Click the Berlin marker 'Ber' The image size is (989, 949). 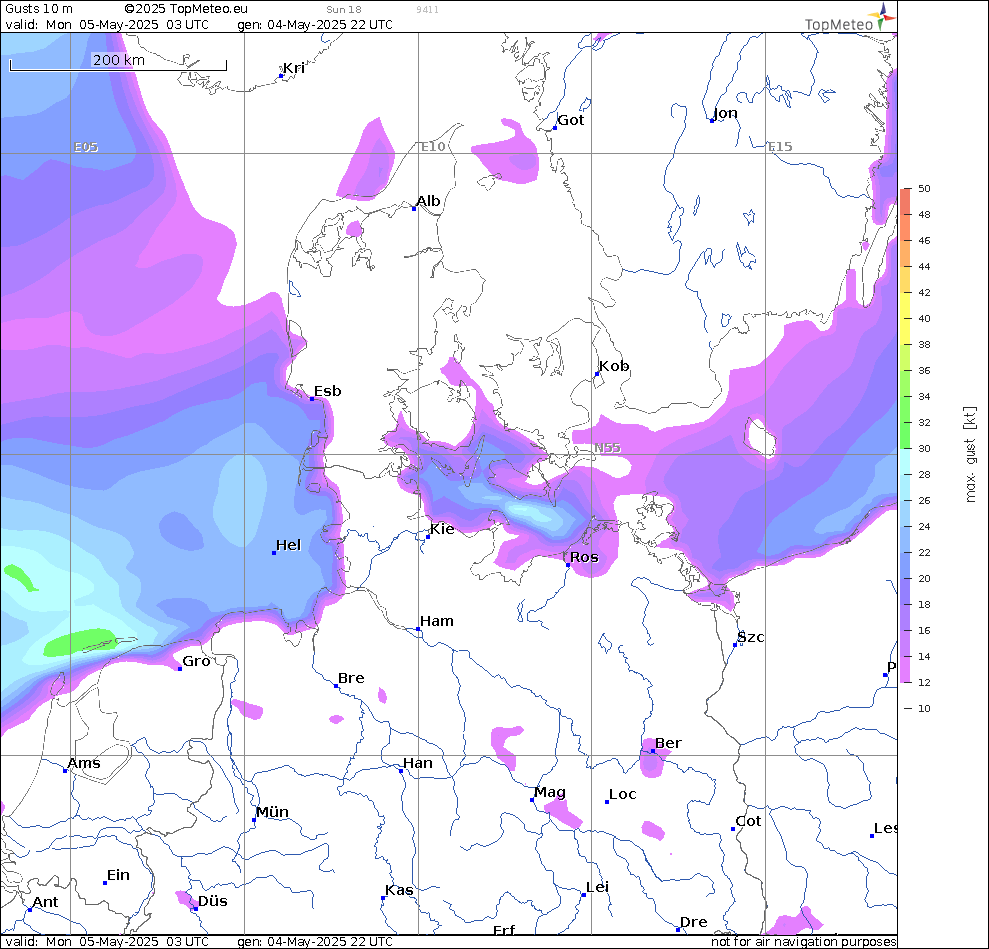[x=653, y=751]
